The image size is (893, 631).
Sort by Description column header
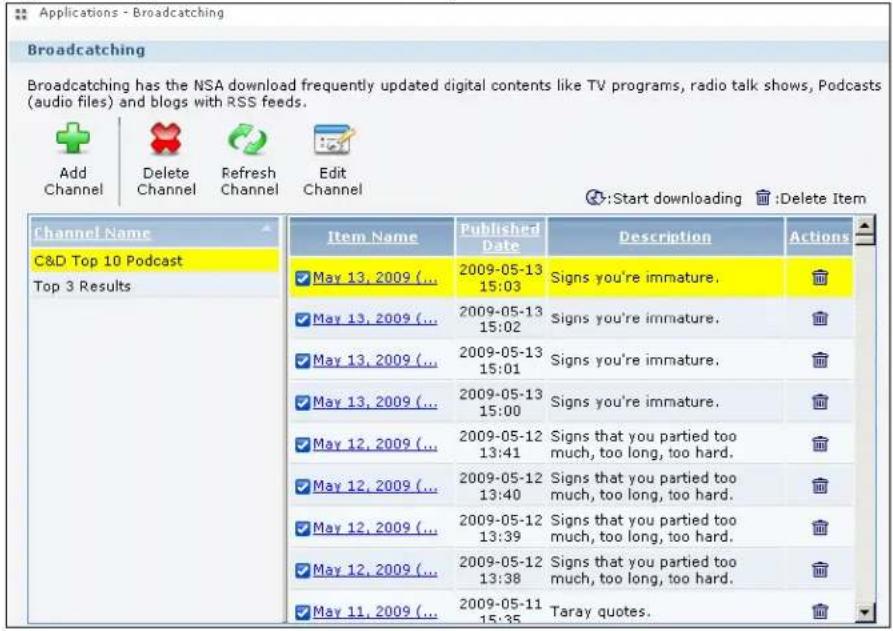coord(665,237)
